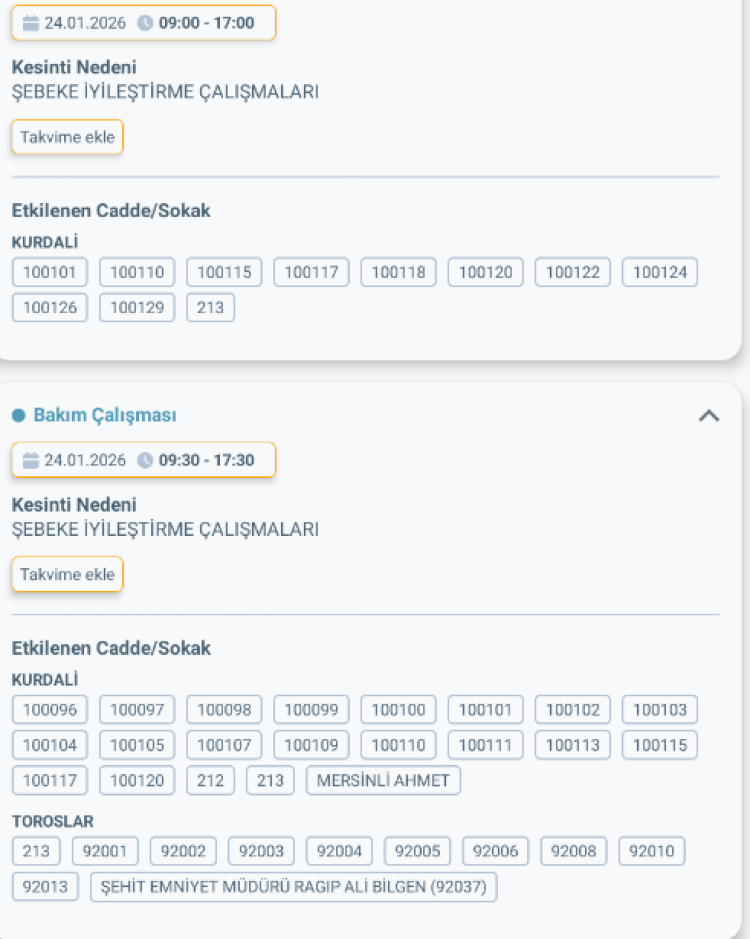Viewport: 750px width, 939px height.
Task: Choose street tag 100129
Action: [x=137, y=307]
